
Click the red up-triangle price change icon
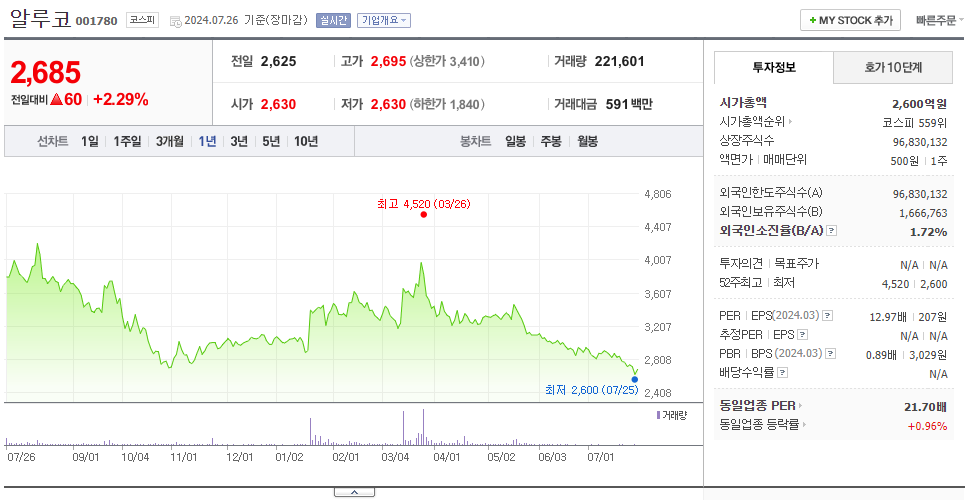[x=56, y=99]
